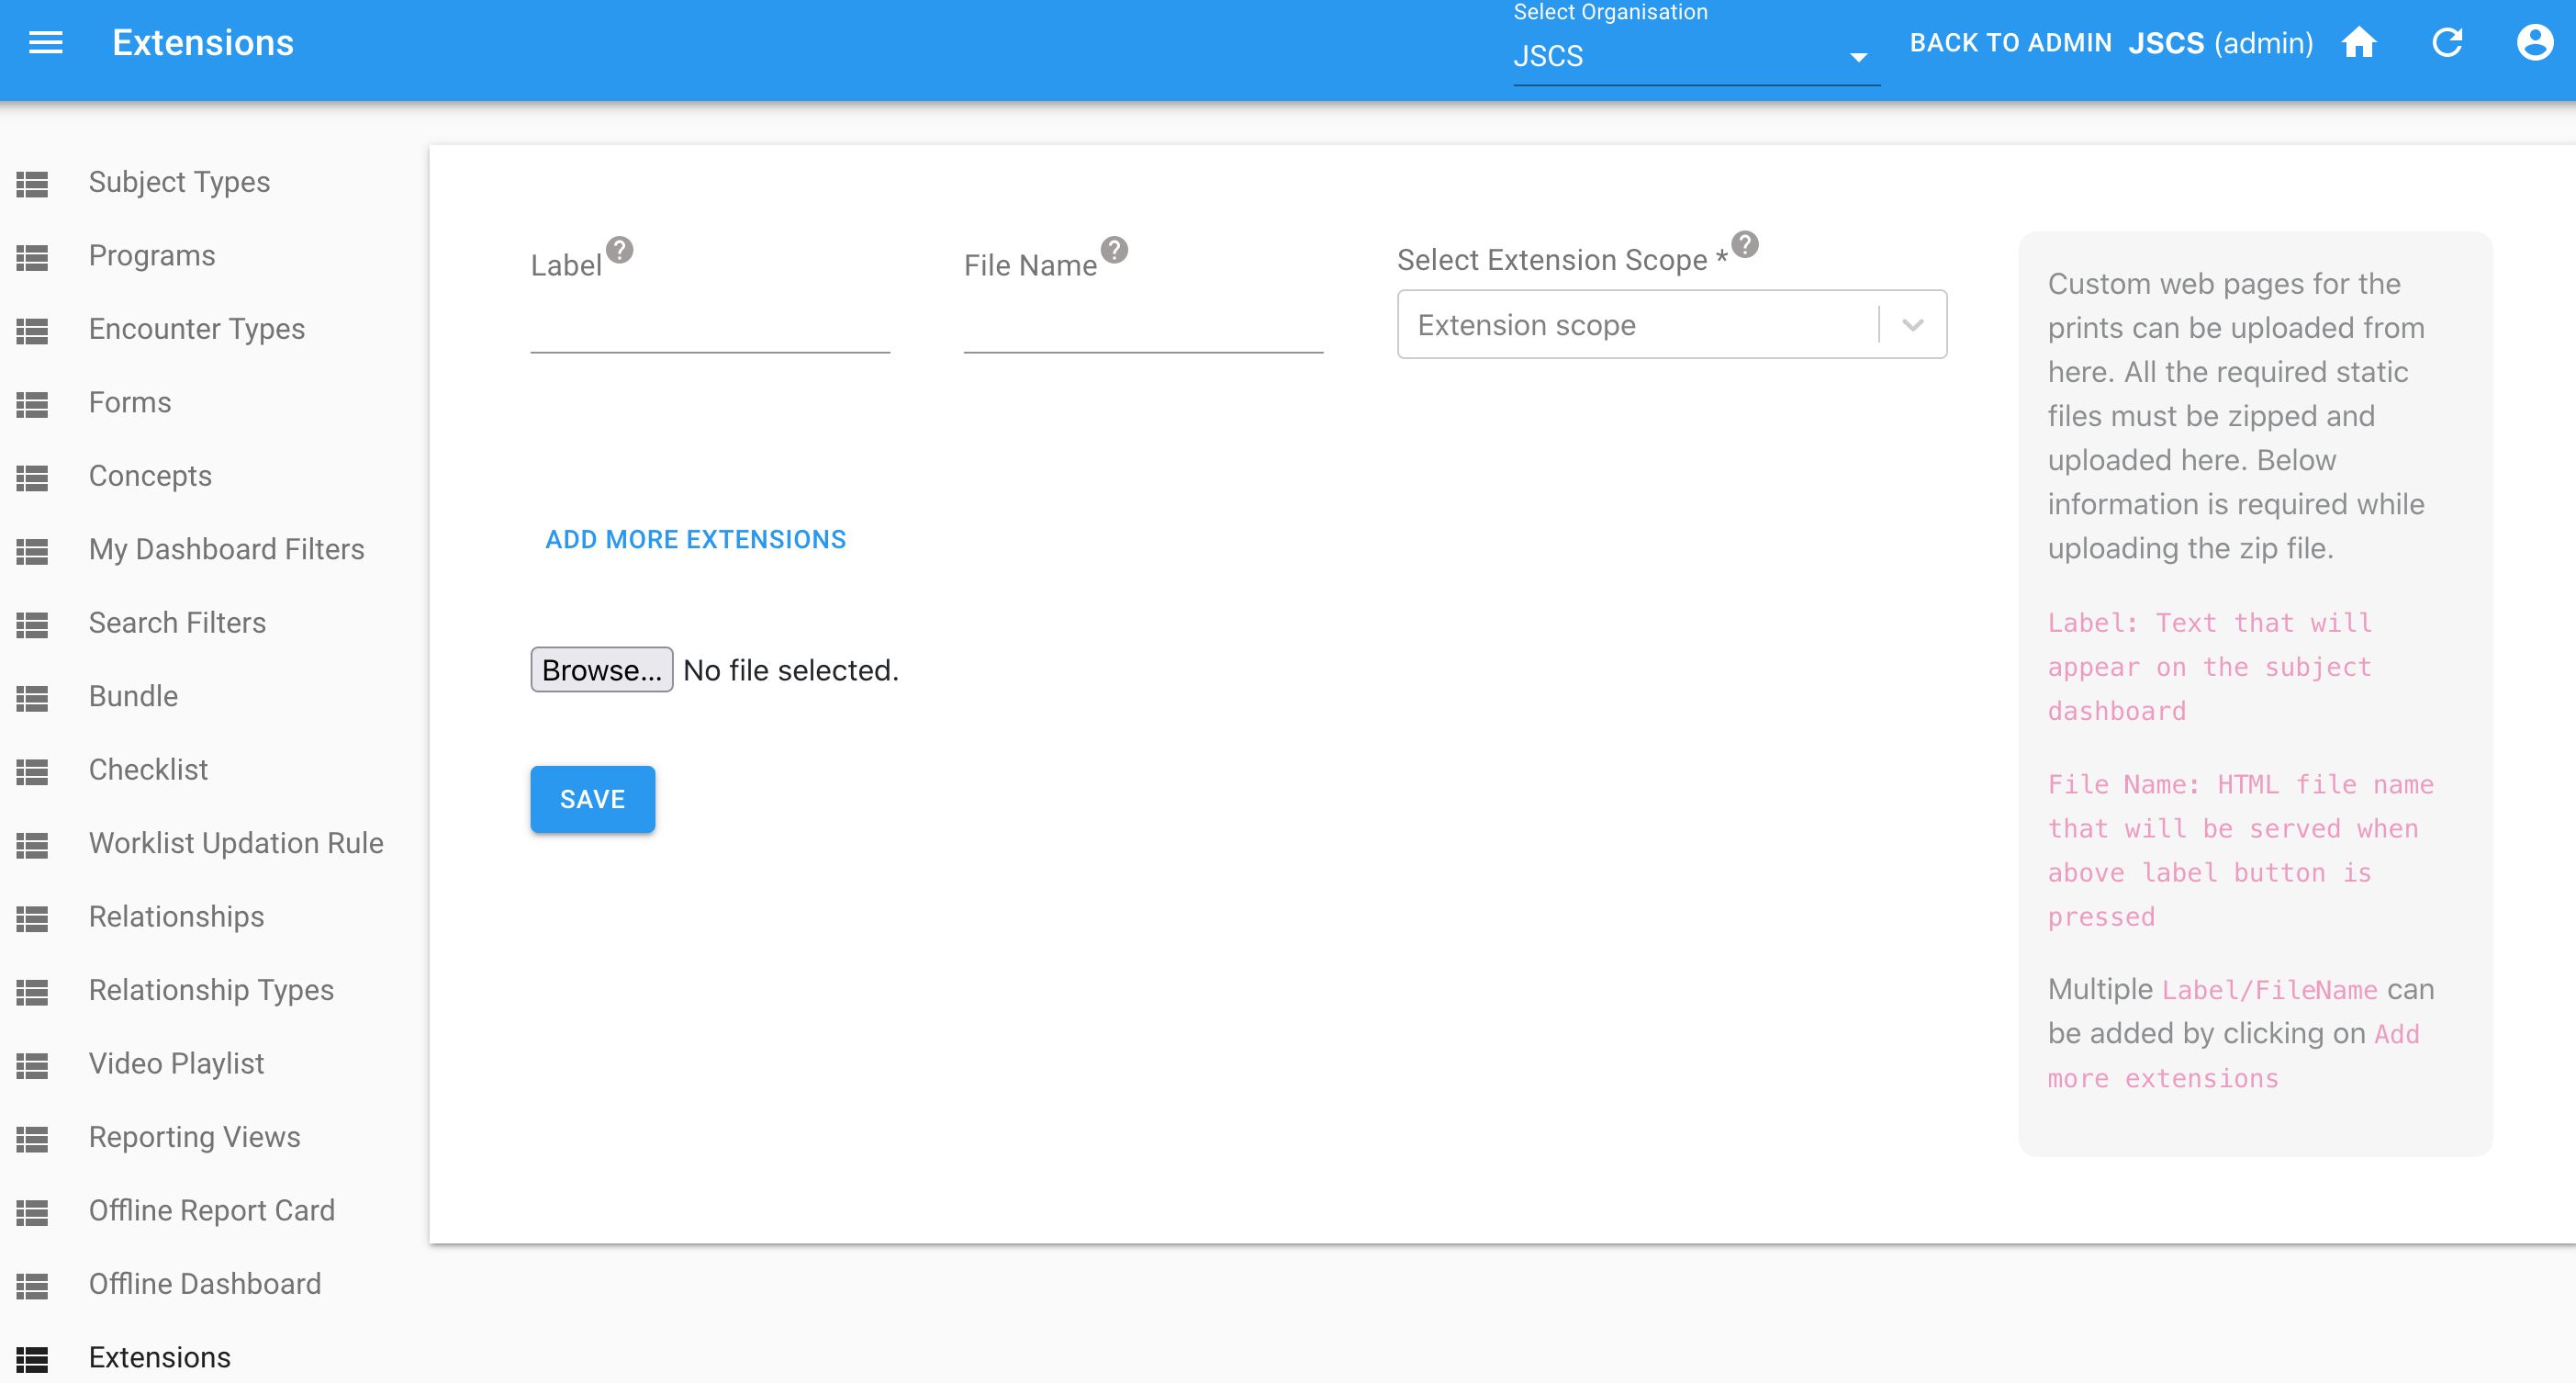
Task: Expand the Extension scope combo box
Action: [1640, 325]
